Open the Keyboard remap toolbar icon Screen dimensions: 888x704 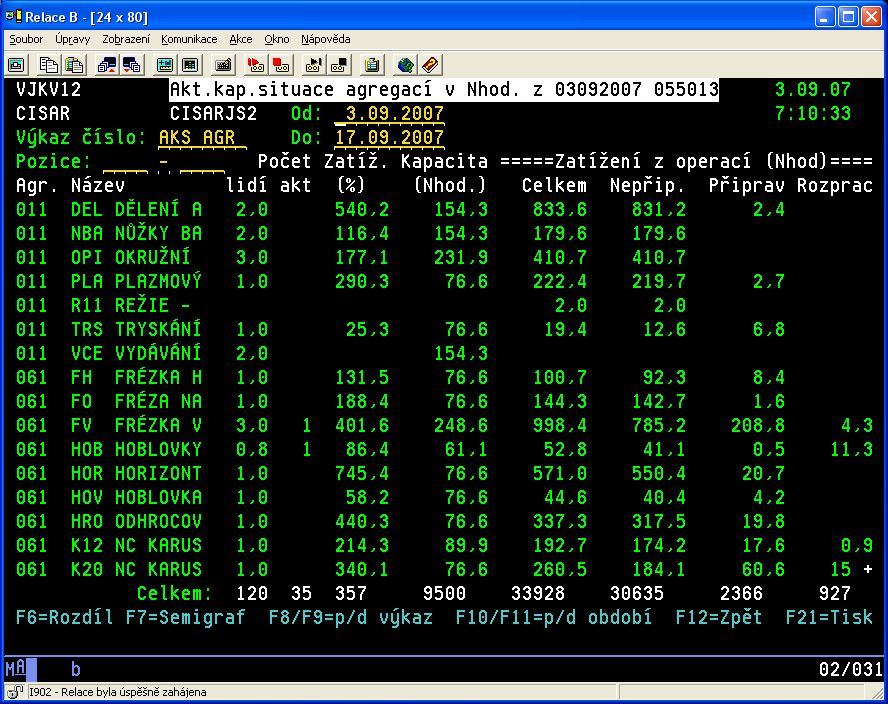(x=223, y=65)
